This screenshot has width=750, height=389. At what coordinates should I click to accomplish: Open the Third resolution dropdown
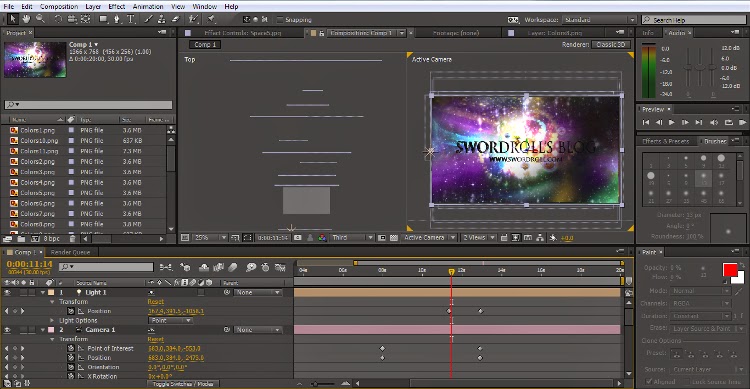[x=352, y=237]
